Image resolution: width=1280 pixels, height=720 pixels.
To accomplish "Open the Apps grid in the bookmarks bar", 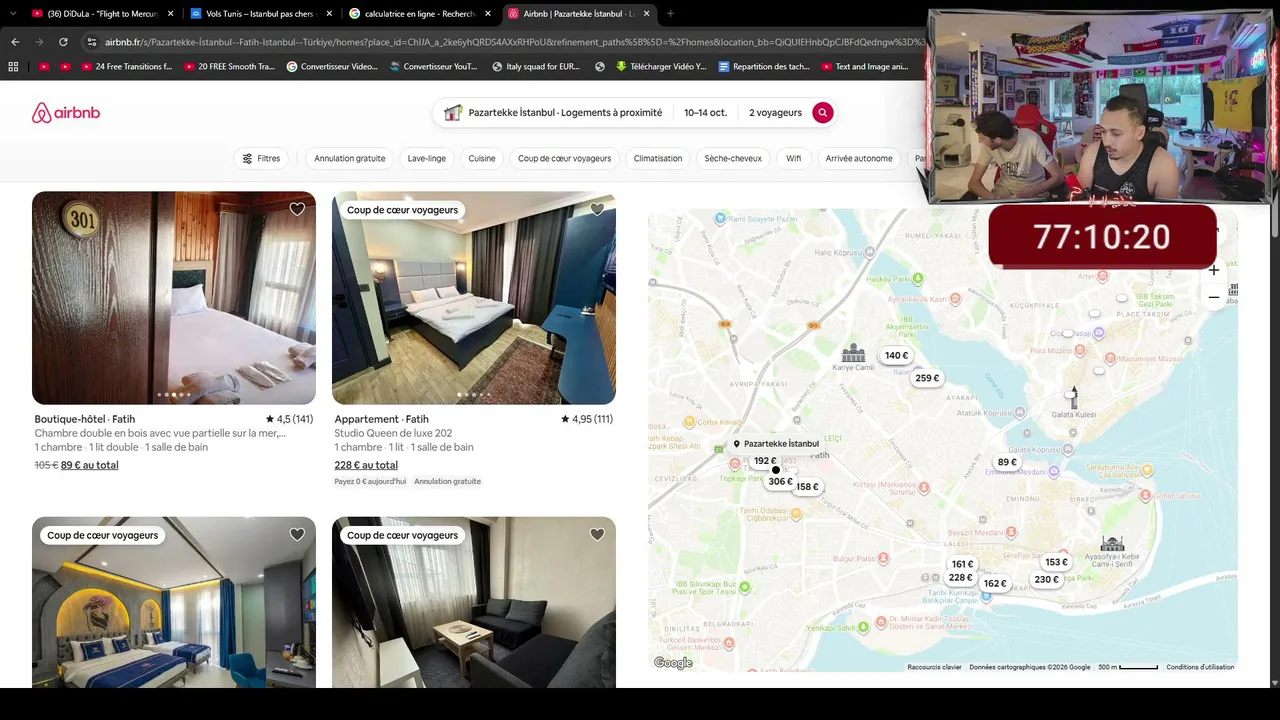I will tap(13, 67).
